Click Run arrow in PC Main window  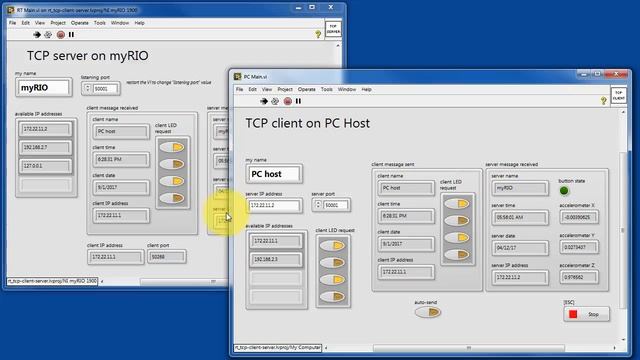click(264, 101)
